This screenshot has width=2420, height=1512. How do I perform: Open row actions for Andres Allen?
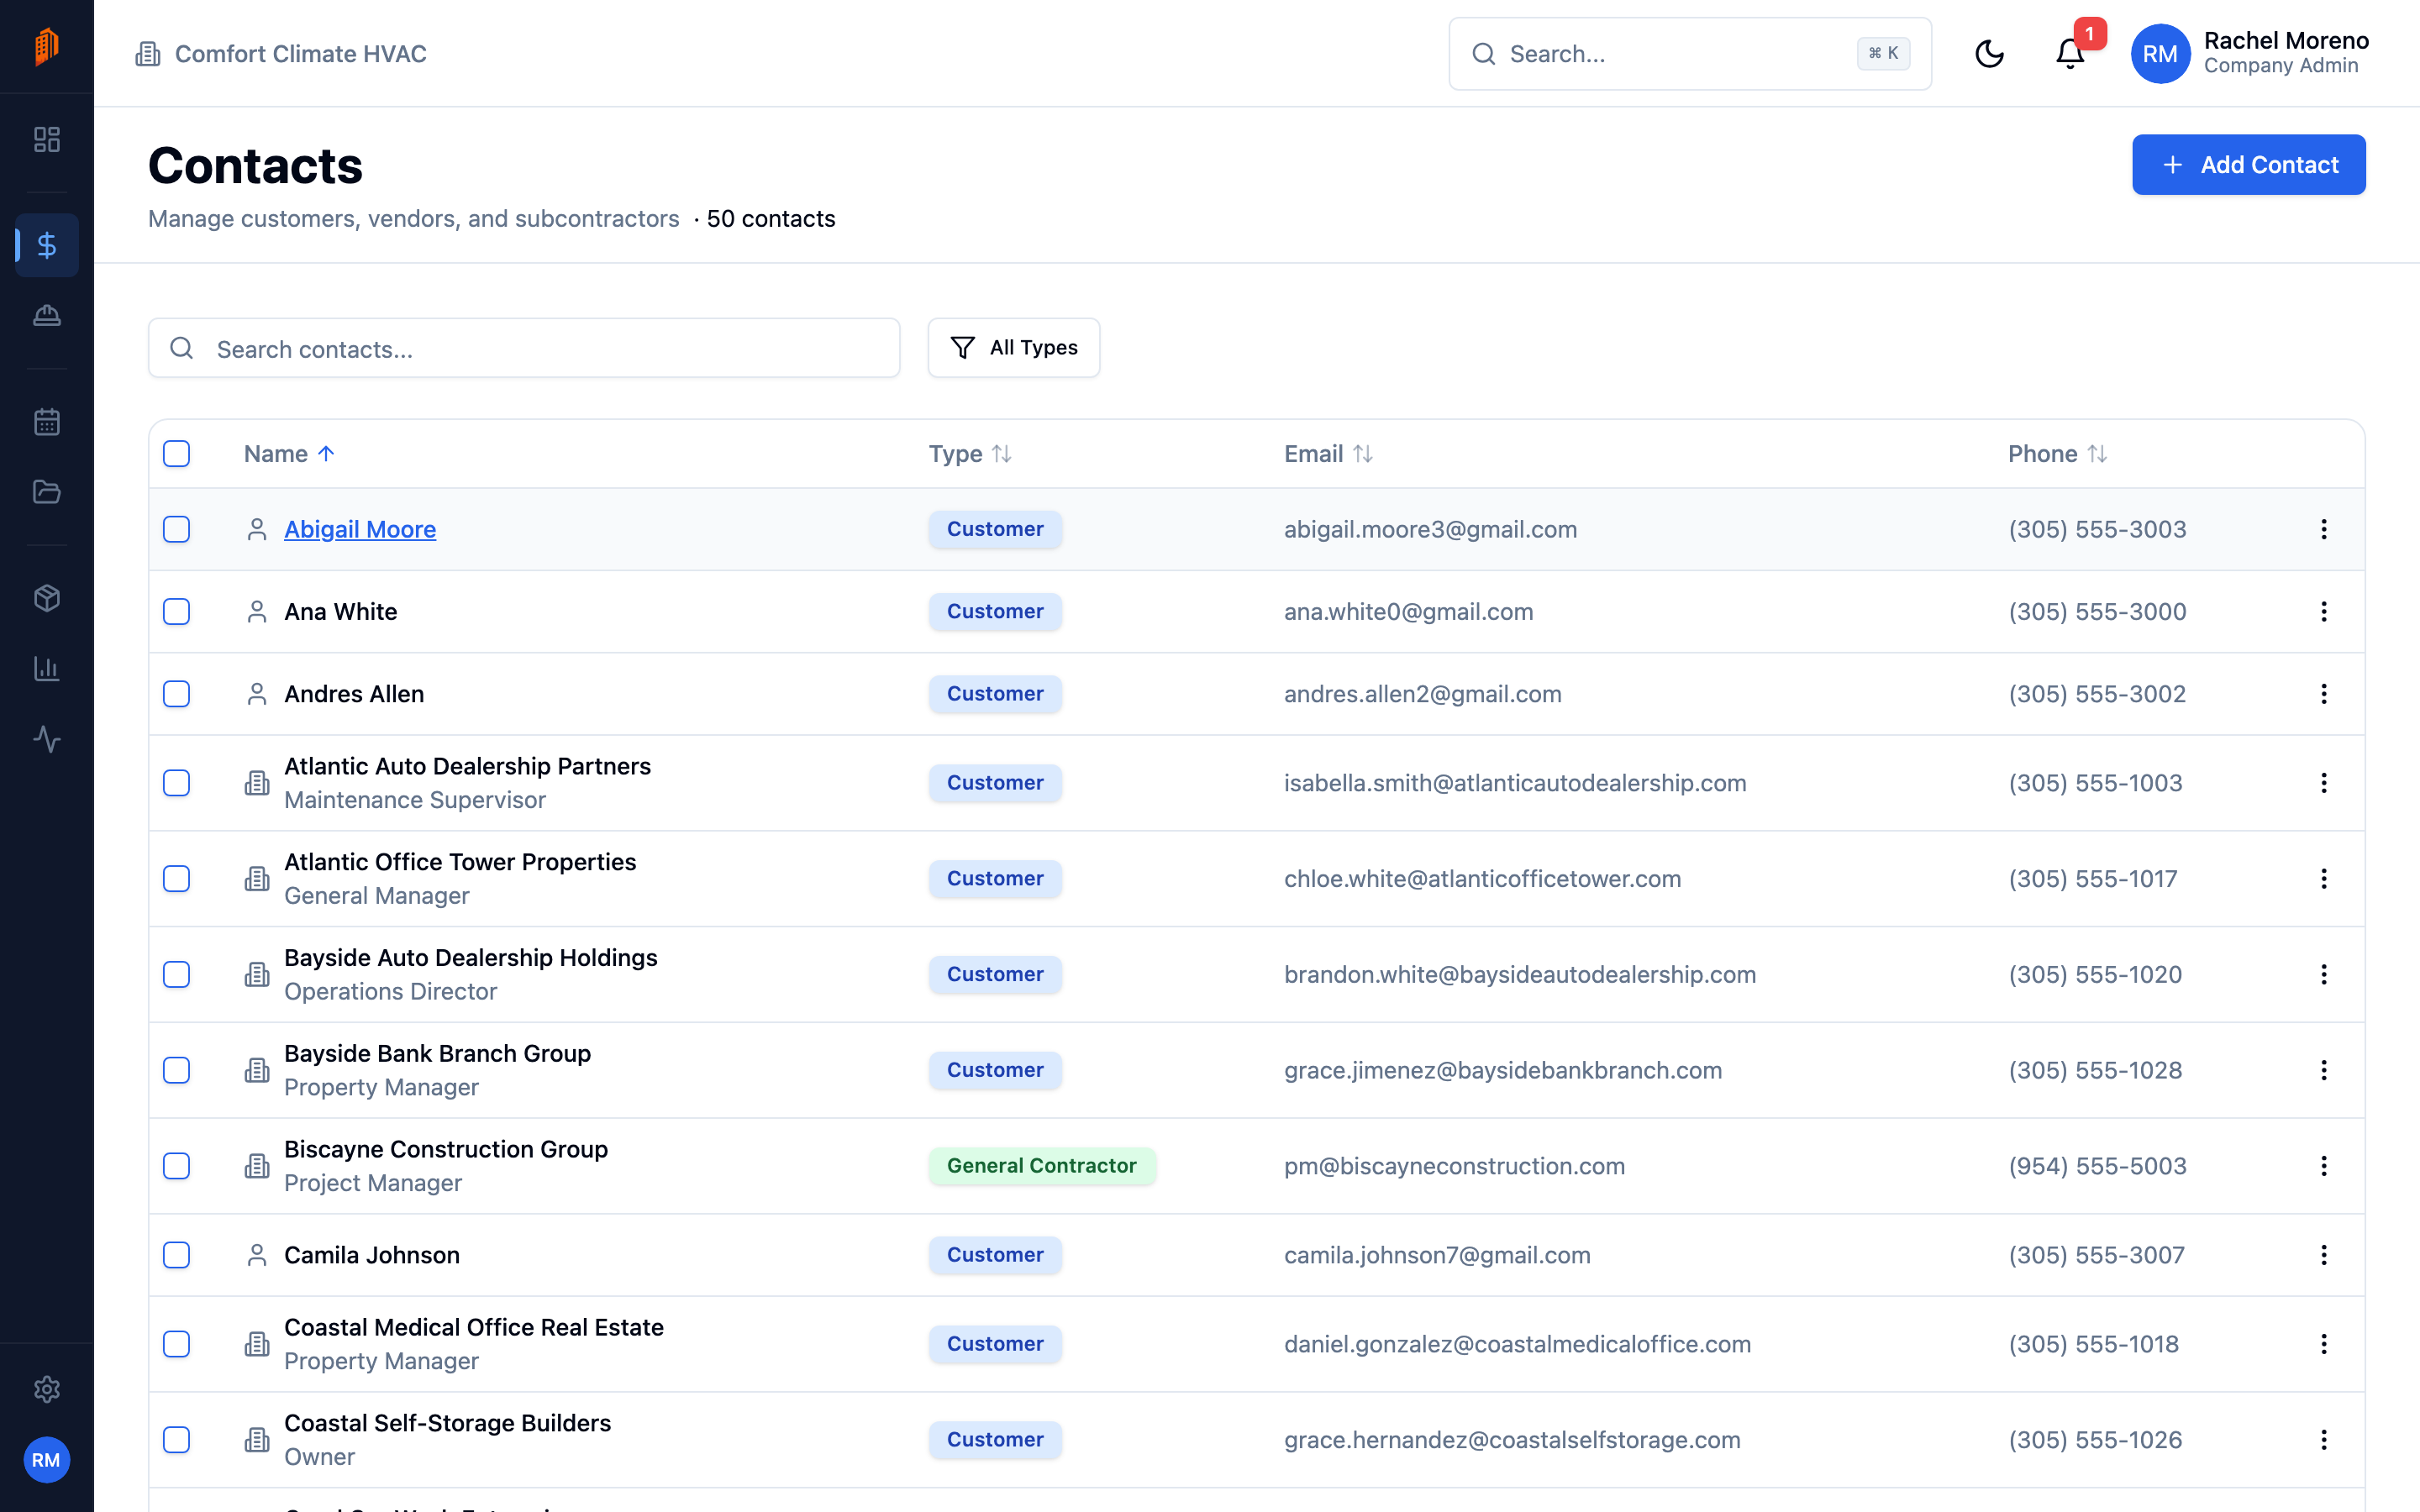[x=2324, y=694]
